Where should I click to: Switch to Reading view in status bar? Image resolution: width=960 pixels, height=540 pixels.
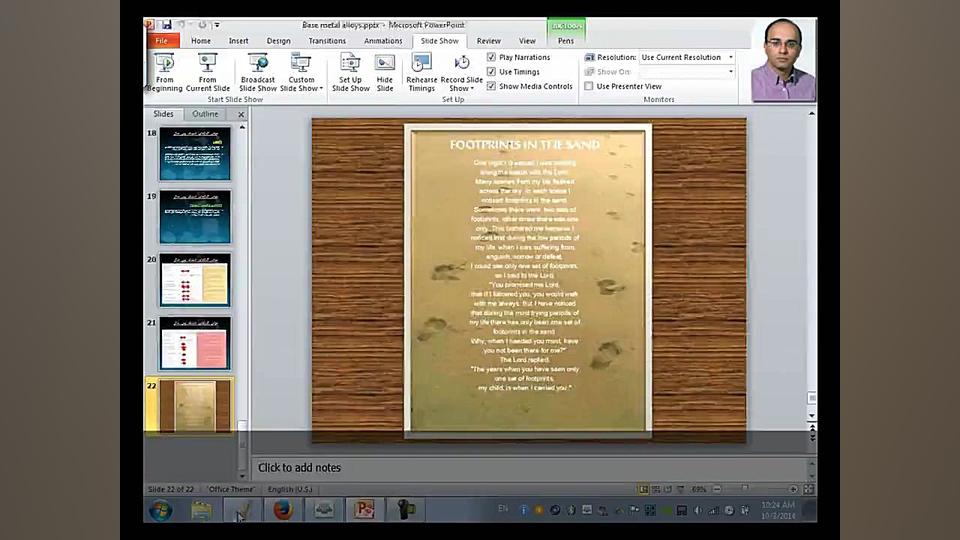point(668,489)
